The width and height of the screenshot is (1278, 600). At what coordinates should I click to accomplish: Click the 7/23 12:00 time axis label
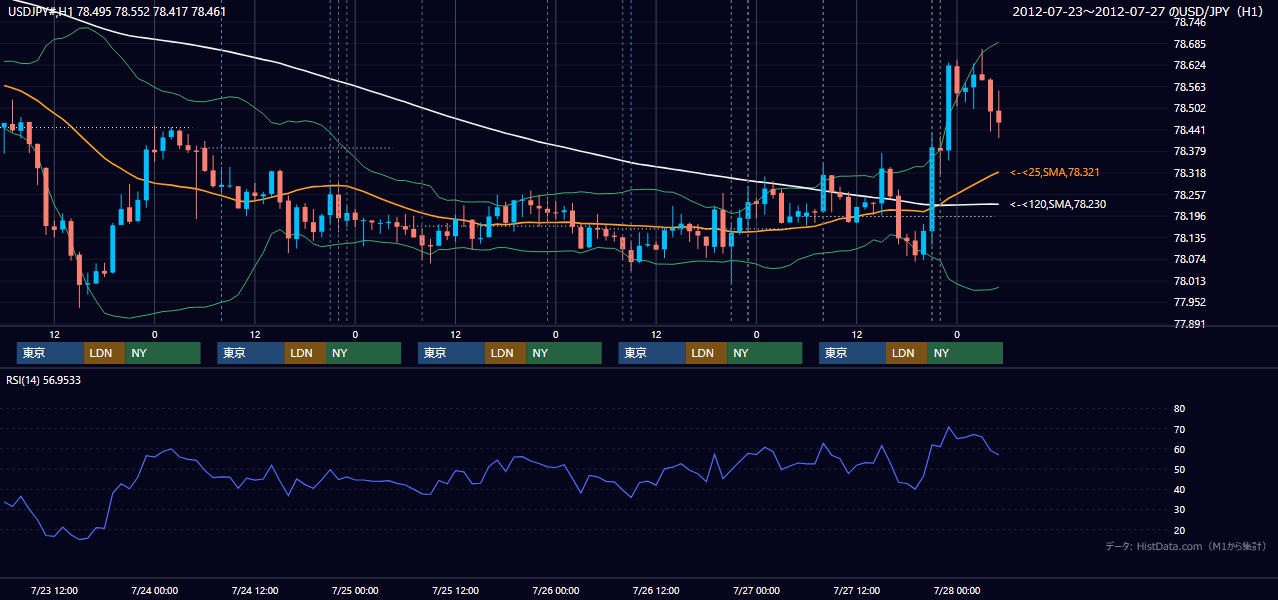54,590
